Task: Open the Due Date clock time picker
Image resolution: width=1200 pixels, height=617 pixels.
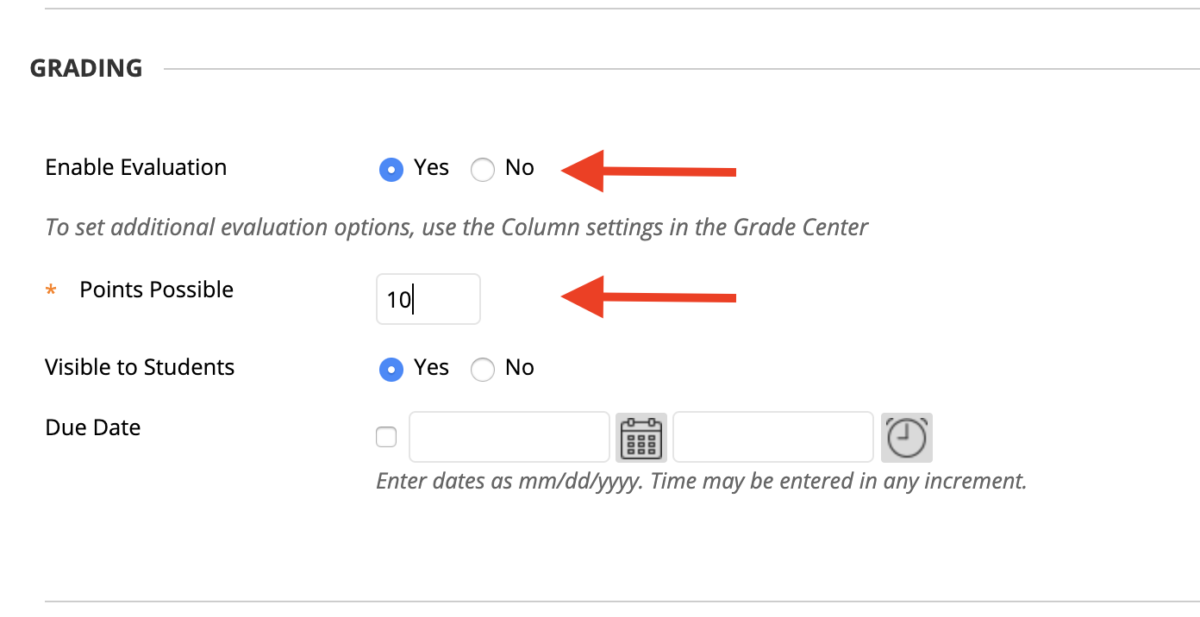Action: pos(907,437)
